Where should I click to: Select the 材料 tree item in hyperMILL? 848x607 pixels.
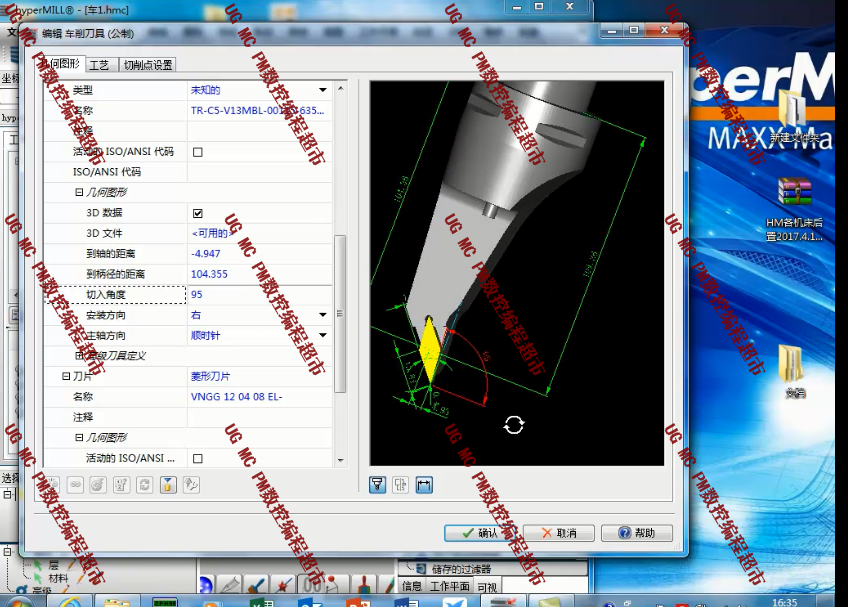click(58, 578)
